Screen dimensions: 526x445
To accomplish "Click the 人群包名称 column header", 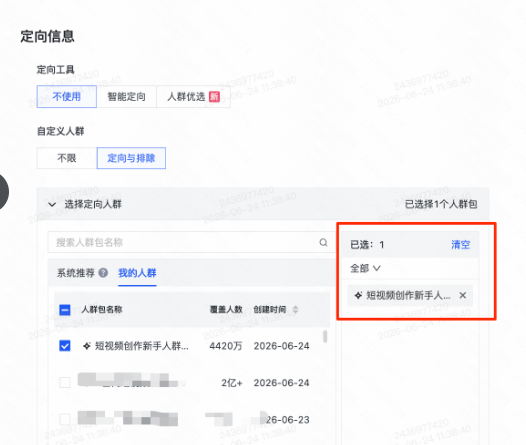I will [x=102, y=310].
